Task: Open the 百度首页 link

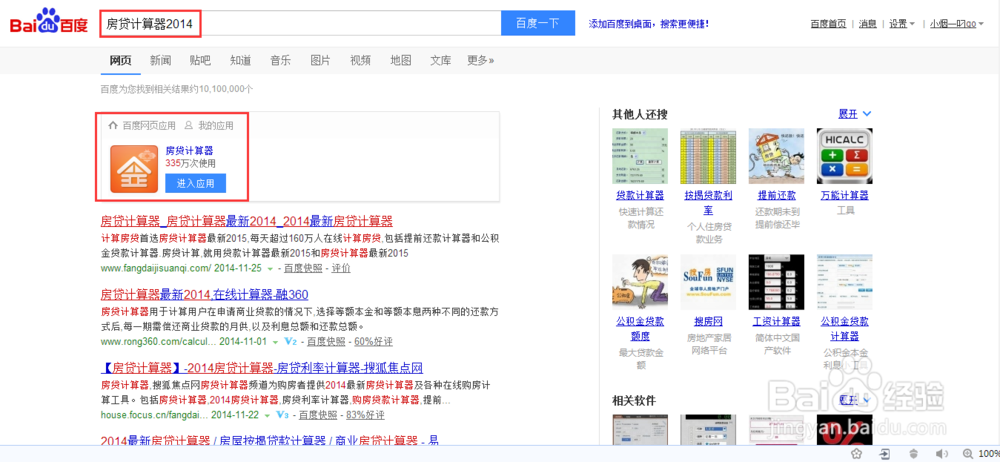Action: 828,24
